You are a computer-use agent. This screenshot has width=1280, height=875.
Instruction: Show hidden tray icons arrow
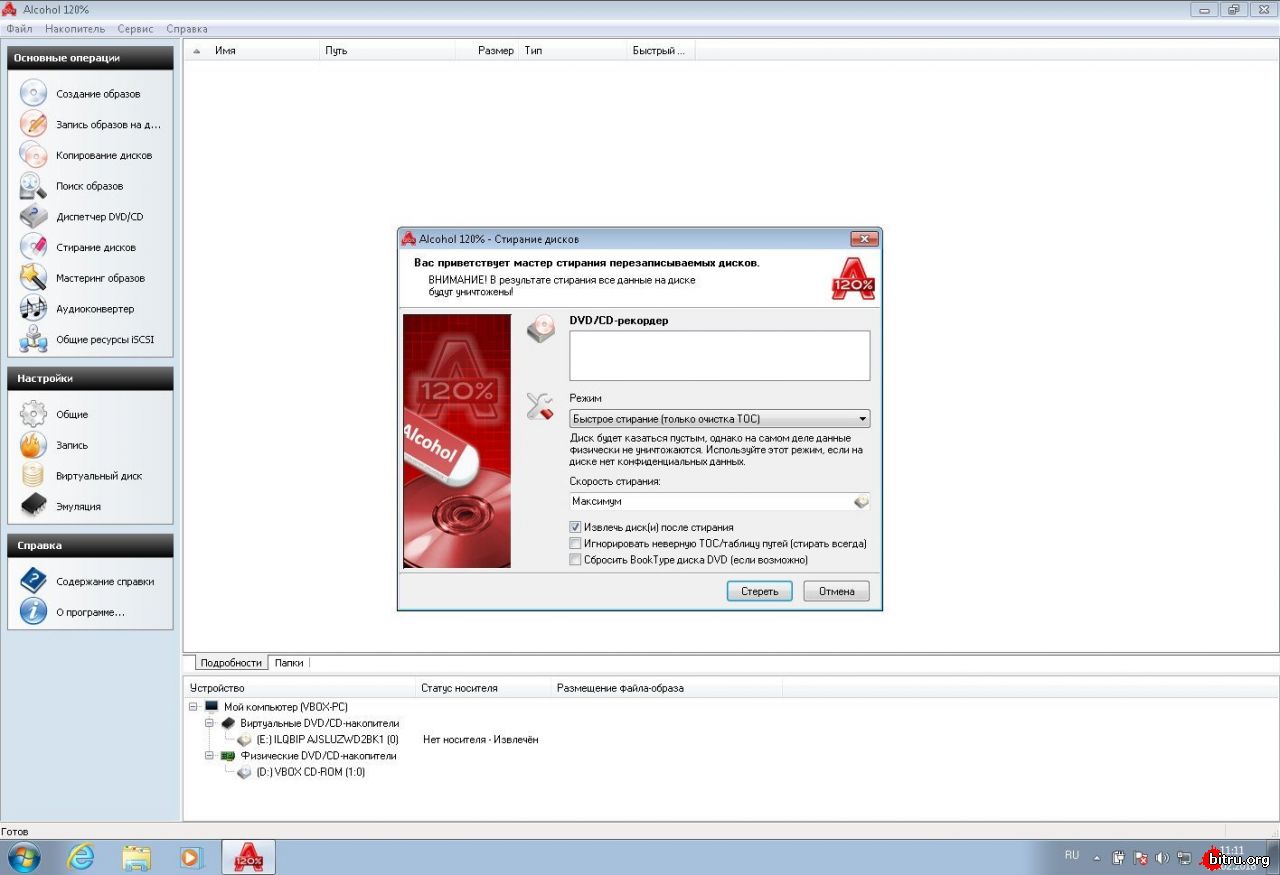point(1097,858)
